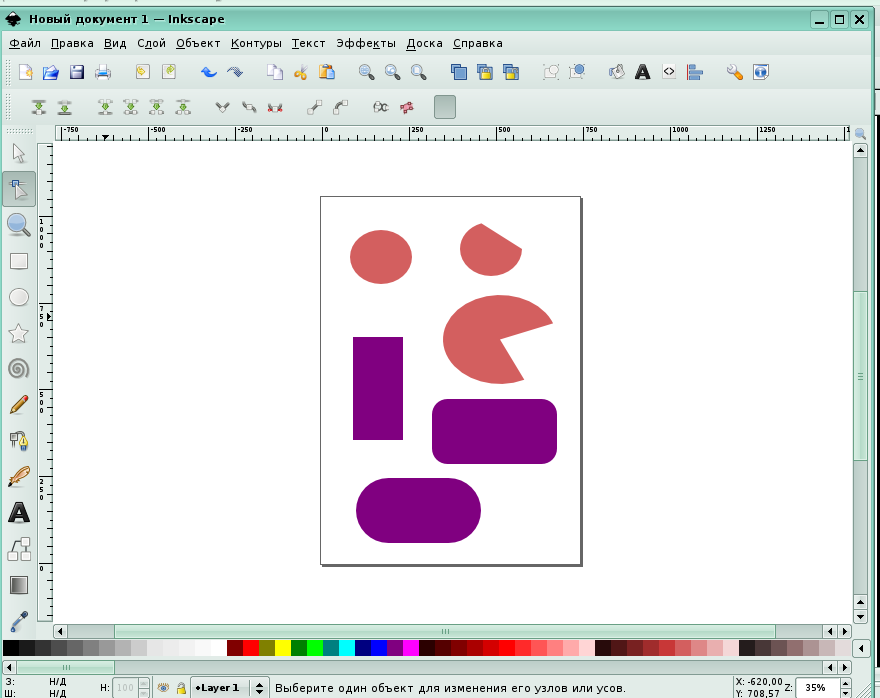Click the large purple rounded rectangle at the bottom

point(418,510)
